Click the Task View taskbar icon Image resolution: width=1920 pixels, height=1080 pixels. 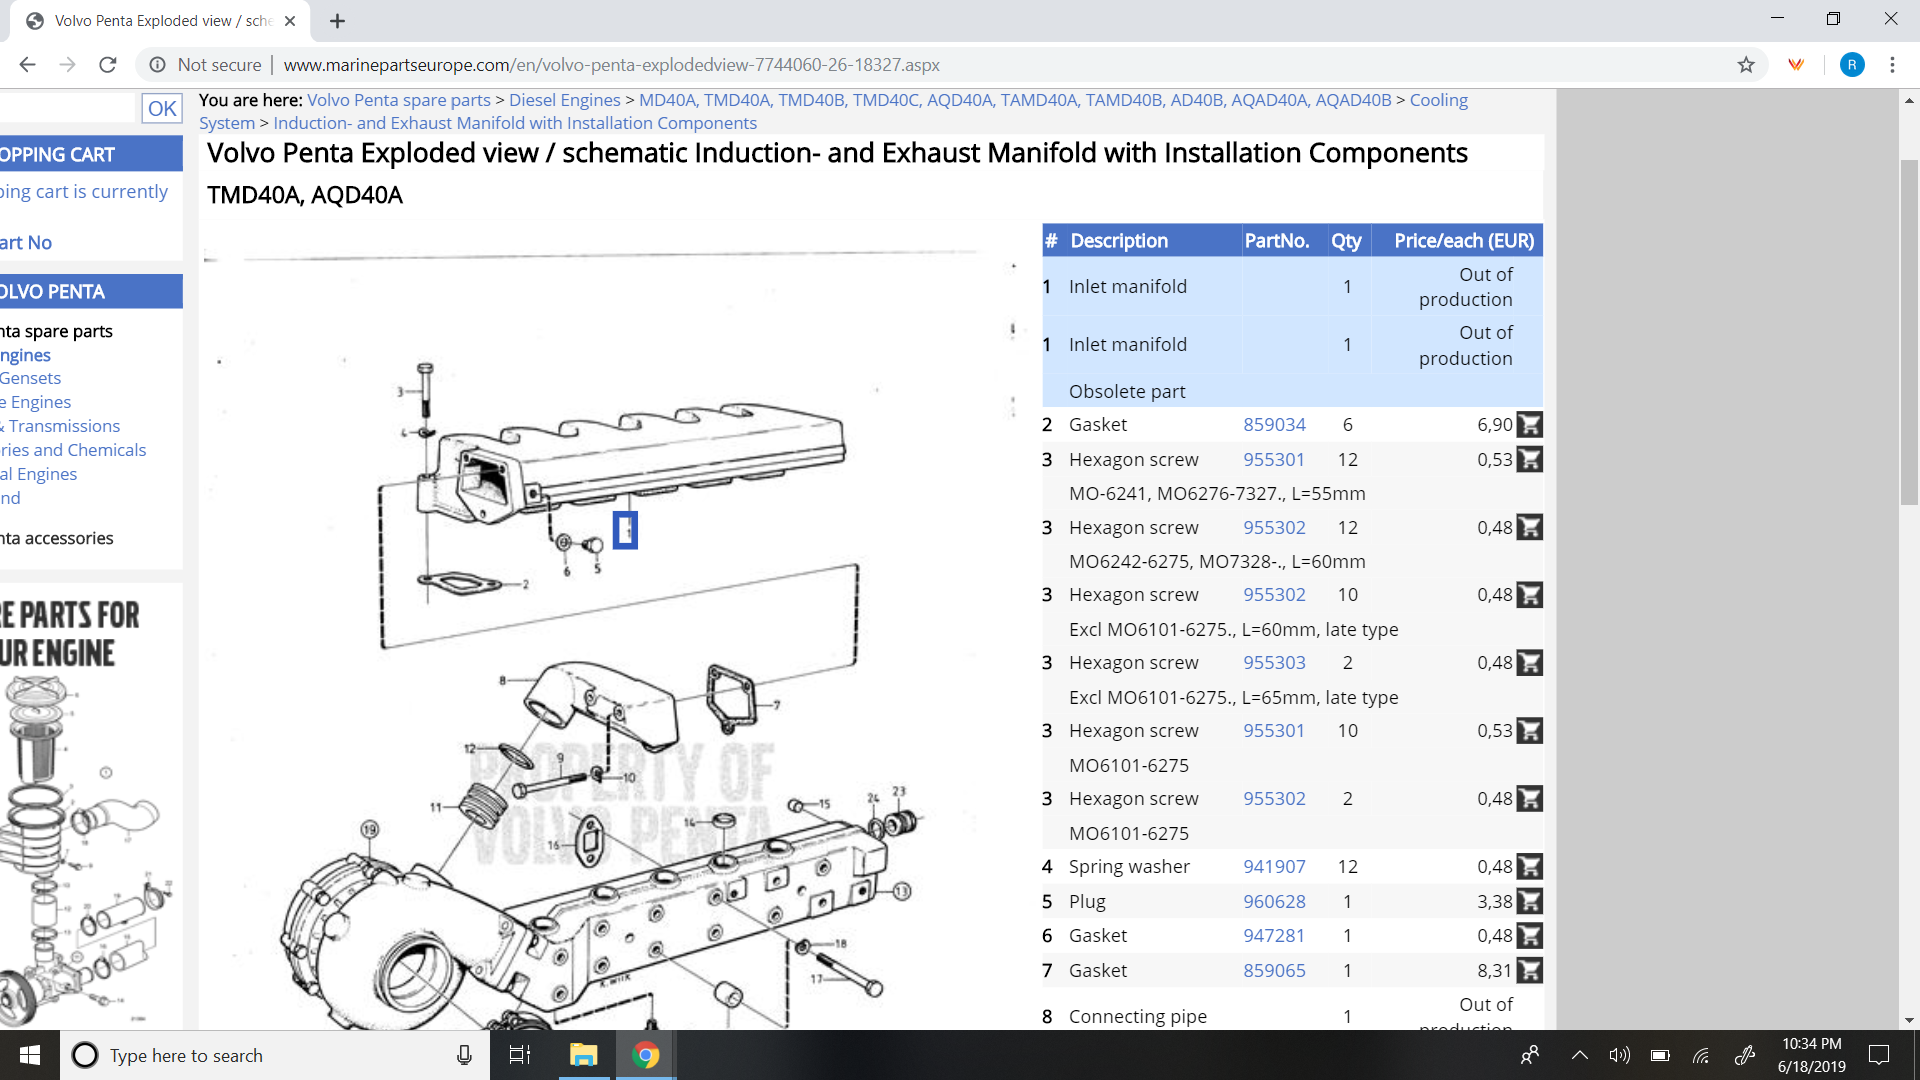coord(520,1055)
